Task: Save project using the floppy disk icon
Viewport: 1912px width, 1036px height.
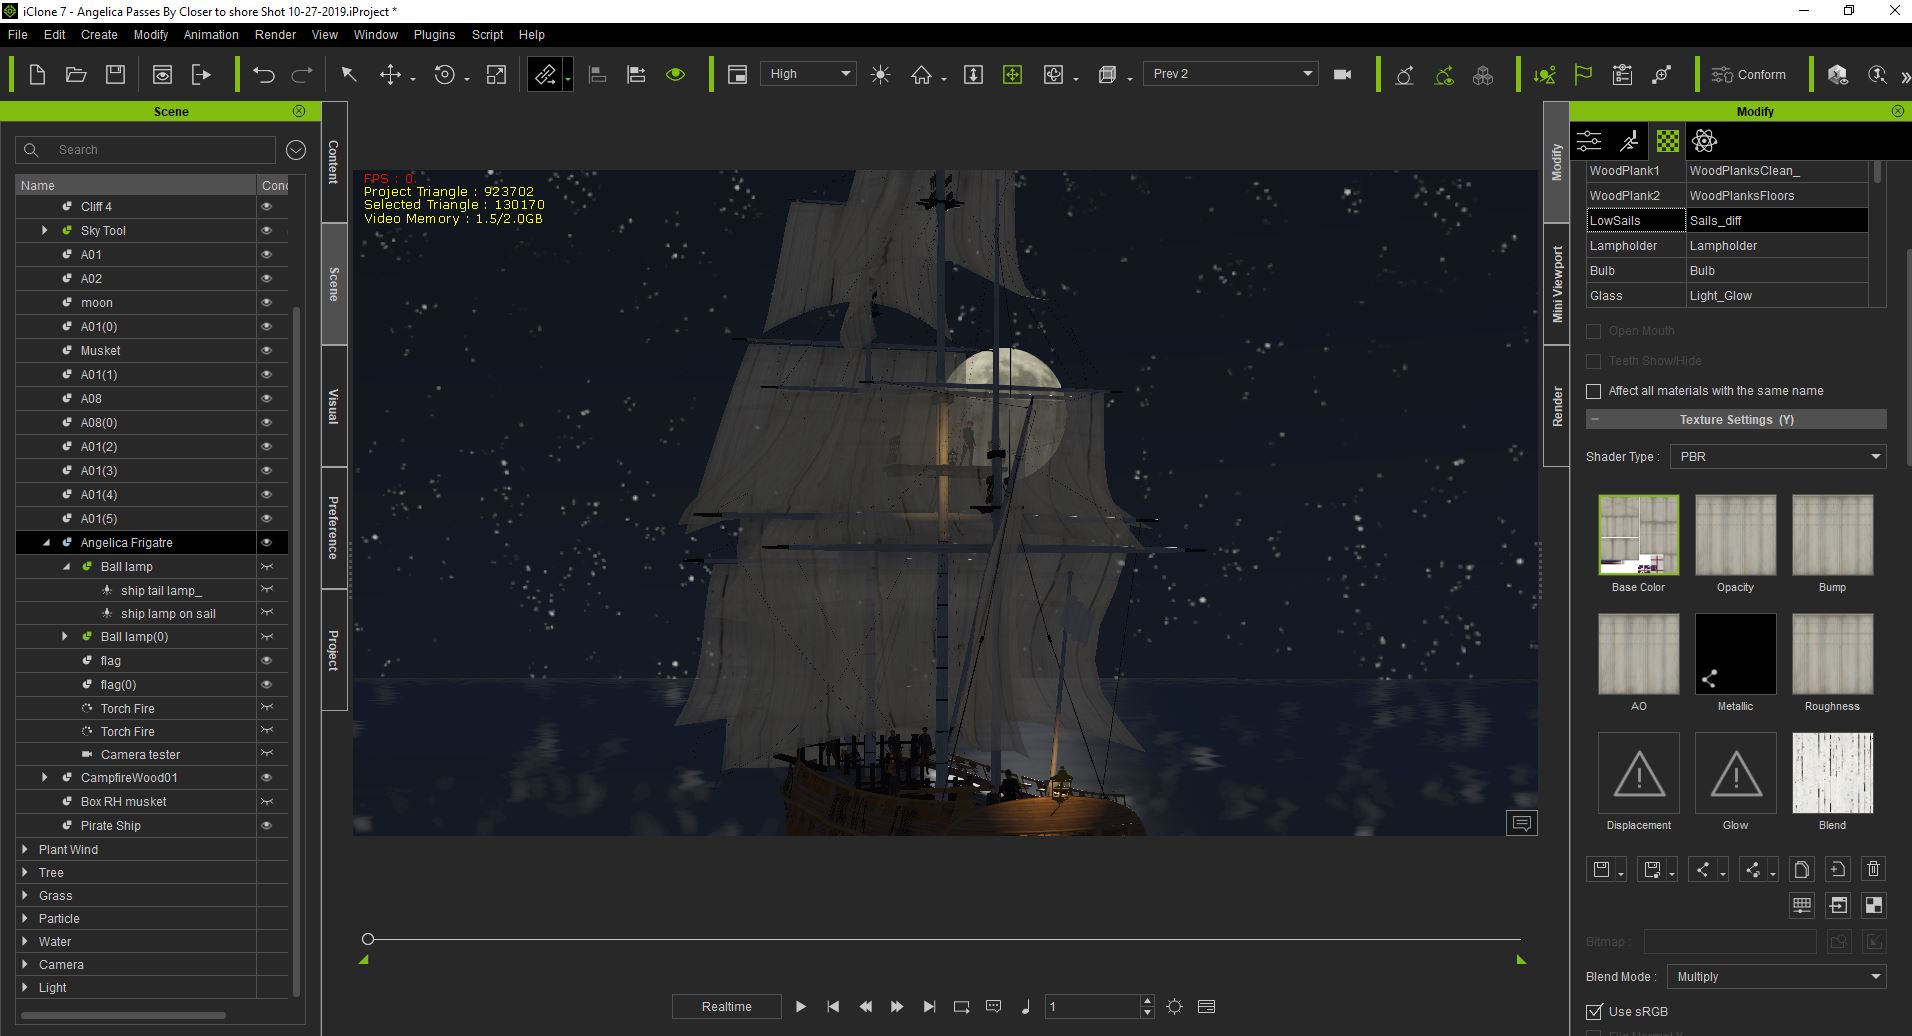Action: click(115, 74)
